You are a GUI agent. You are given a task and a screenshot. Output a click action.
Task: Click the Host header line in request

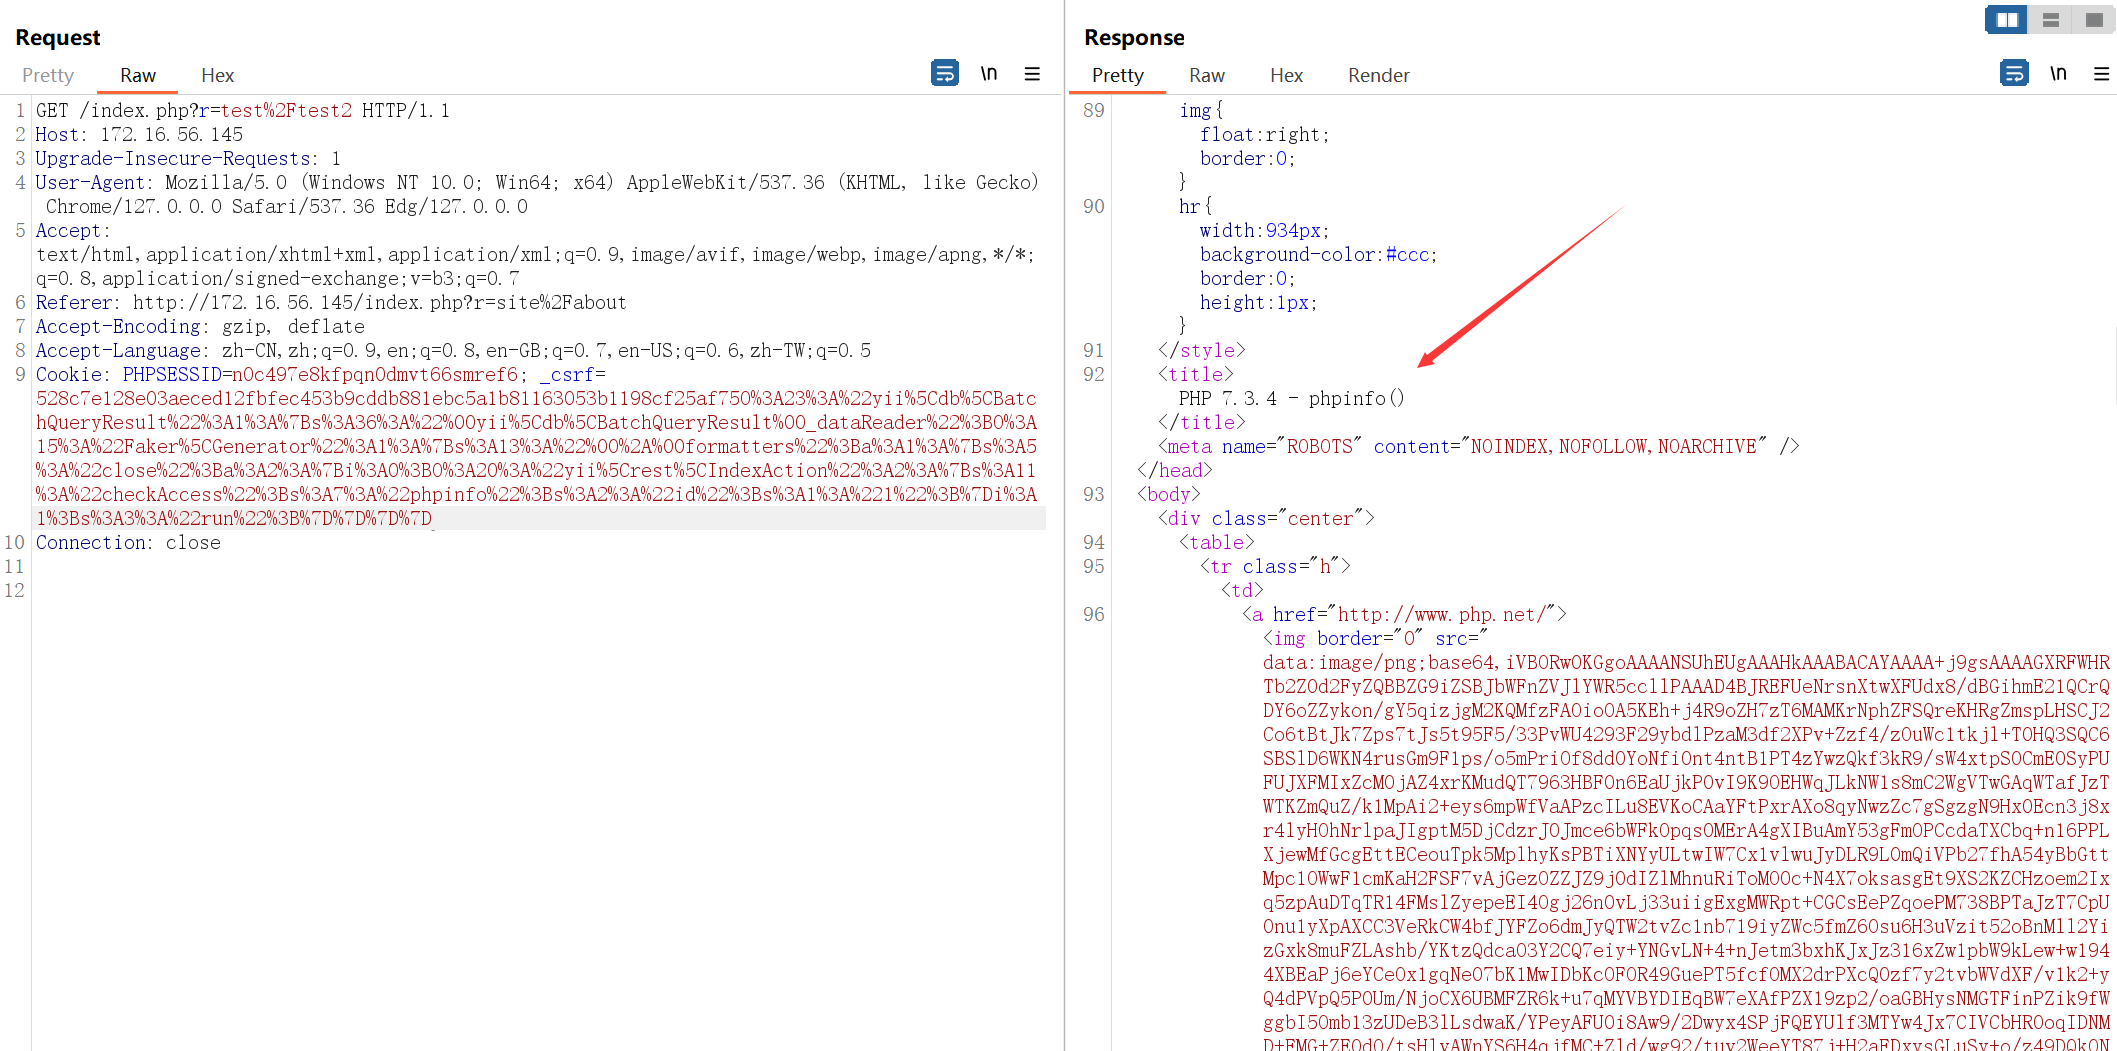[x=139, y=134]
